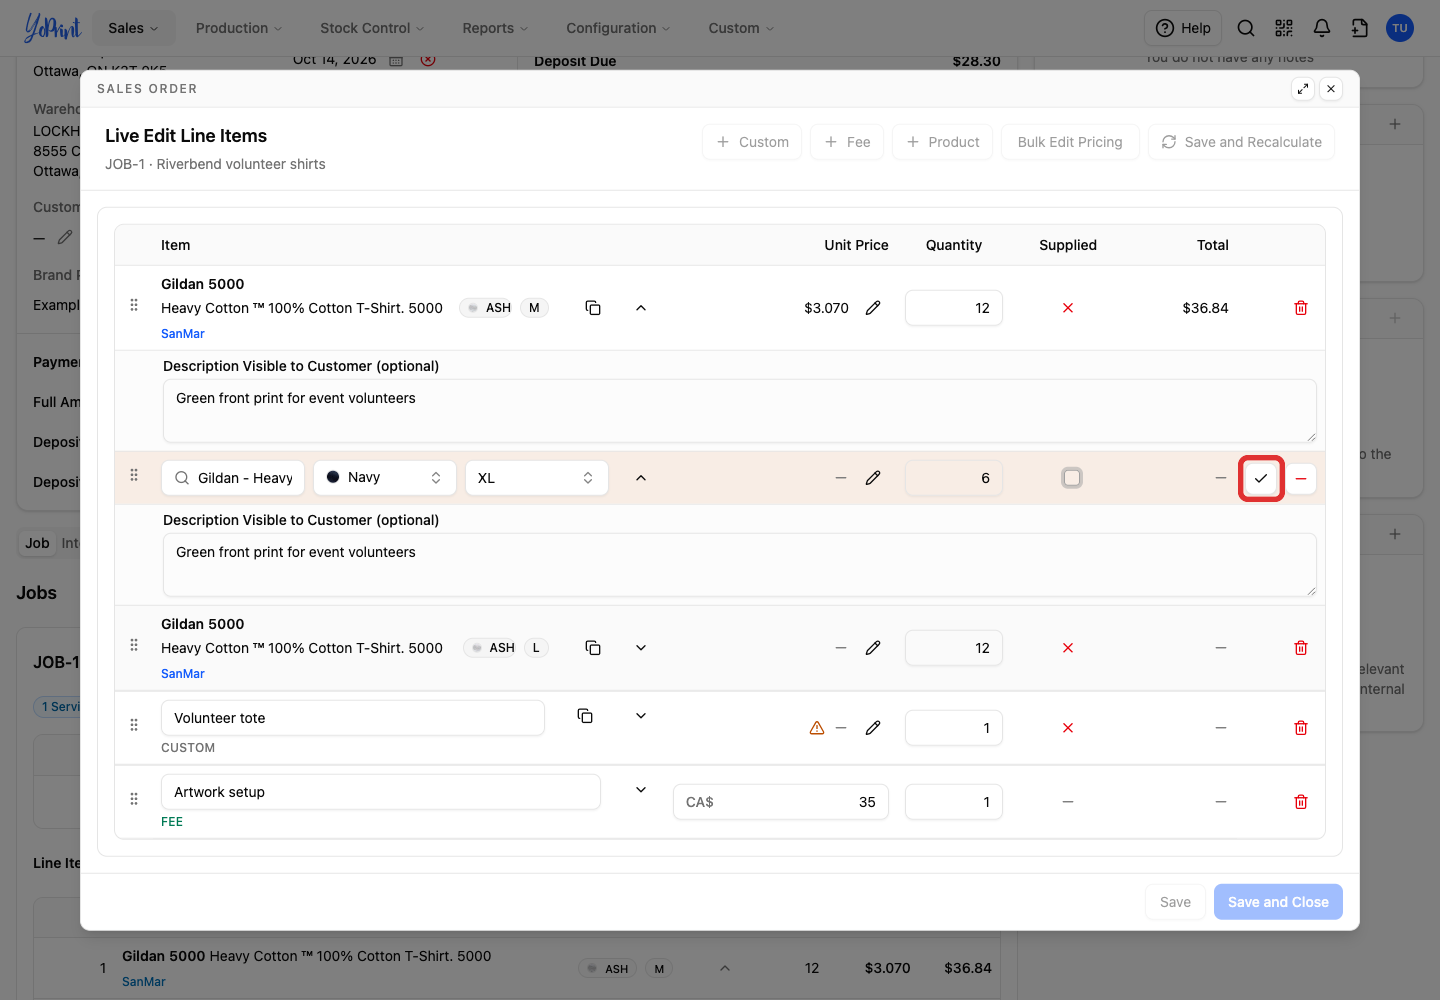Duplicate the Volunteer tote line
Image resolution: width=1440 pixels, height=1000 pixels.
(x=585, y=716)
